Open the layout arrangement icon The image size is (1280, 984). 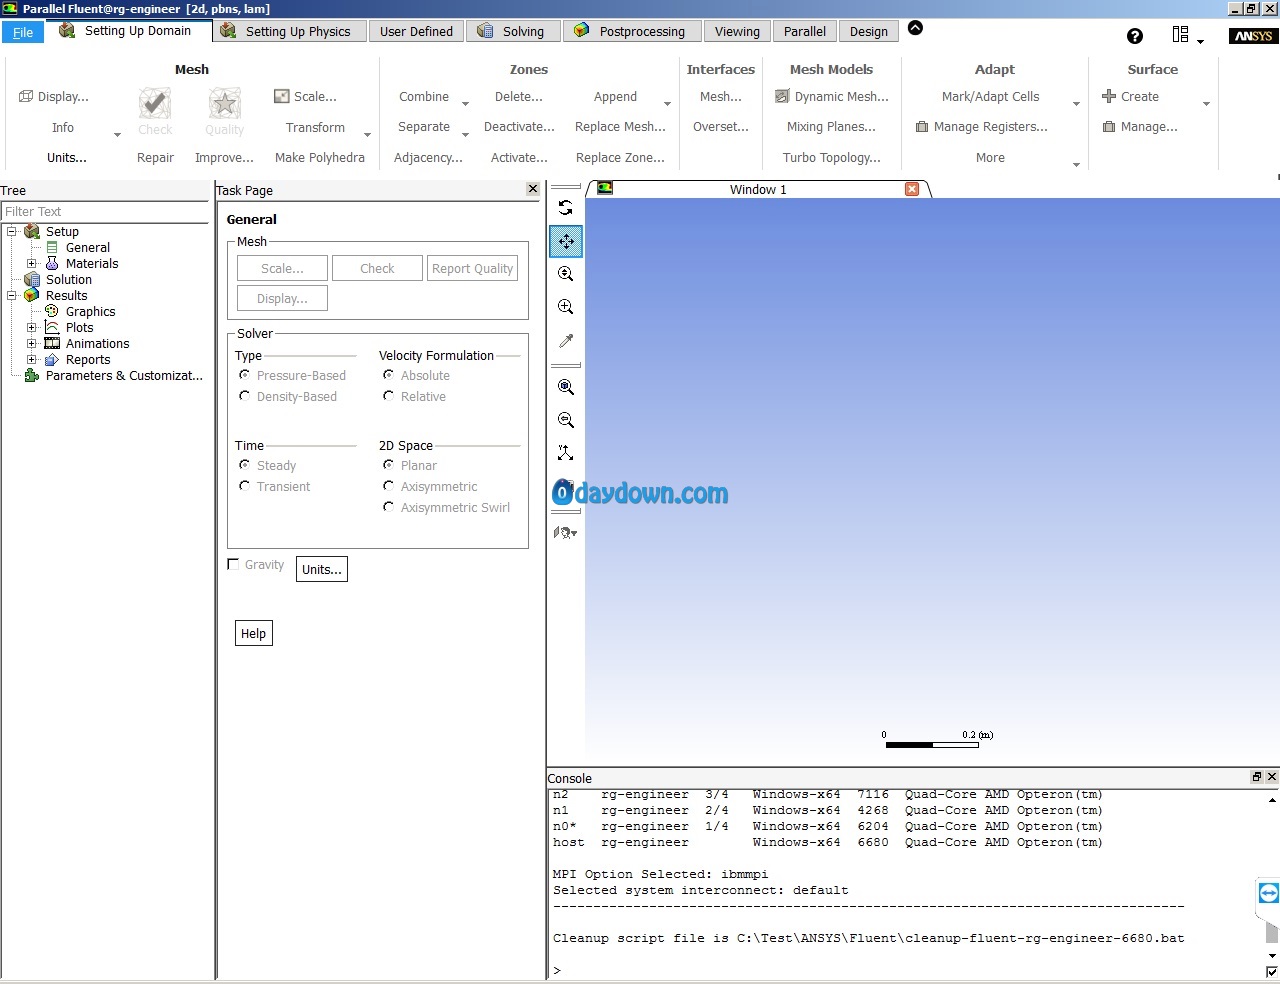click(x=1181, y=35)
